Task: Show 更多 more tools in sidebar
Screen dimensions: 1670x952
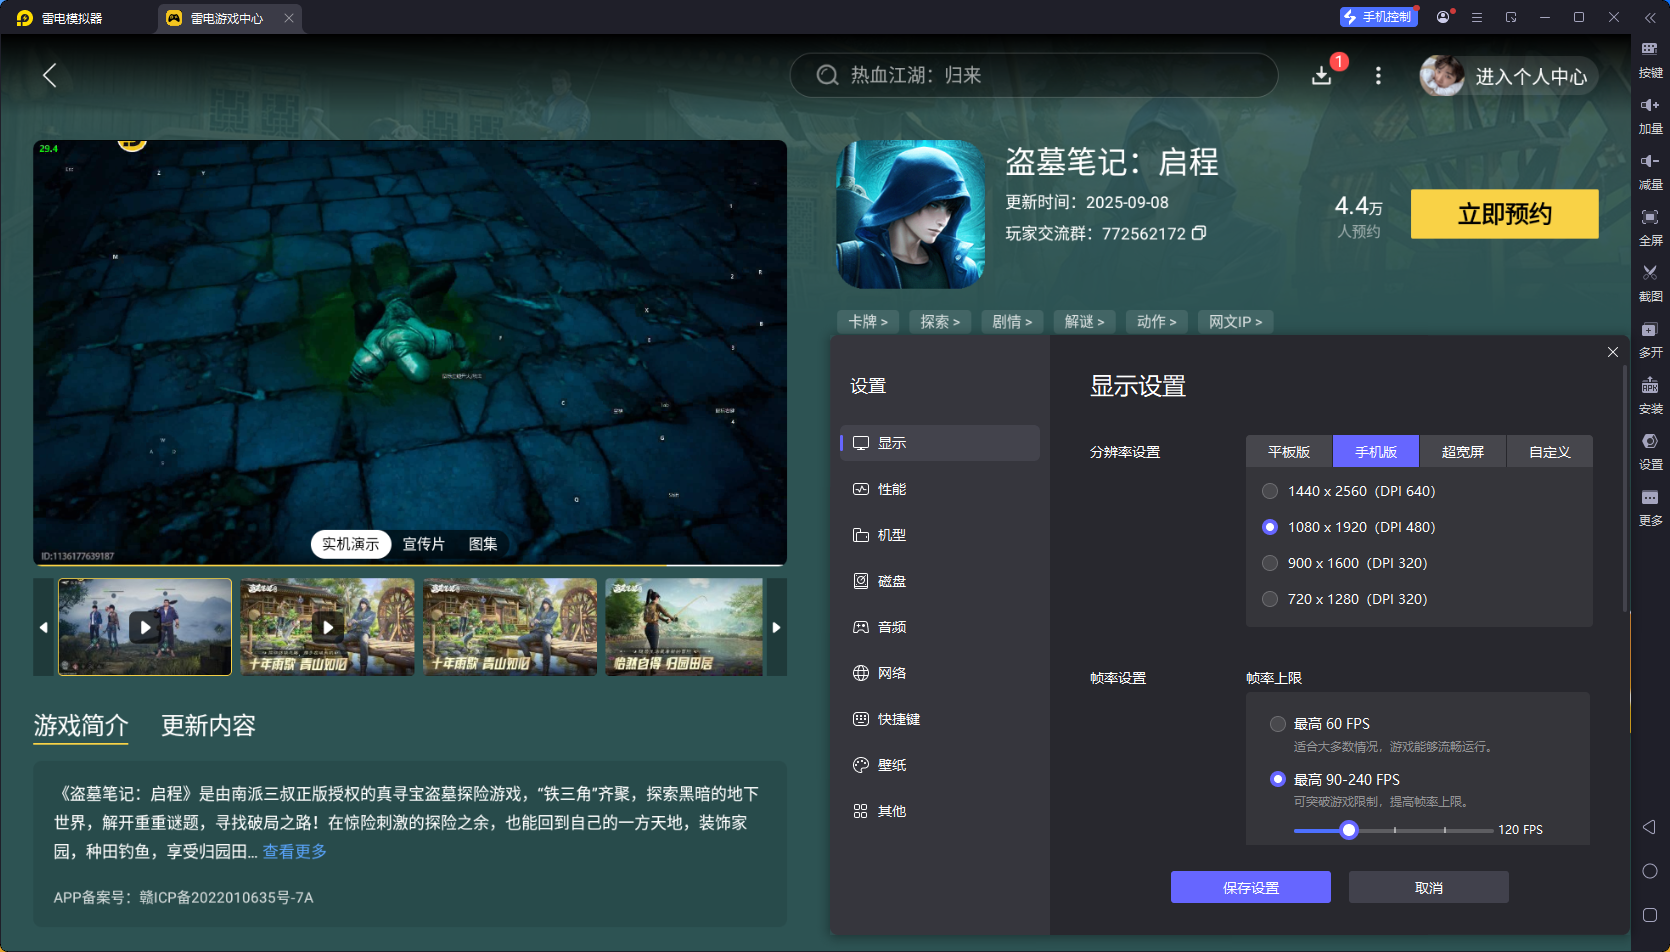Action: point(1650,507)
